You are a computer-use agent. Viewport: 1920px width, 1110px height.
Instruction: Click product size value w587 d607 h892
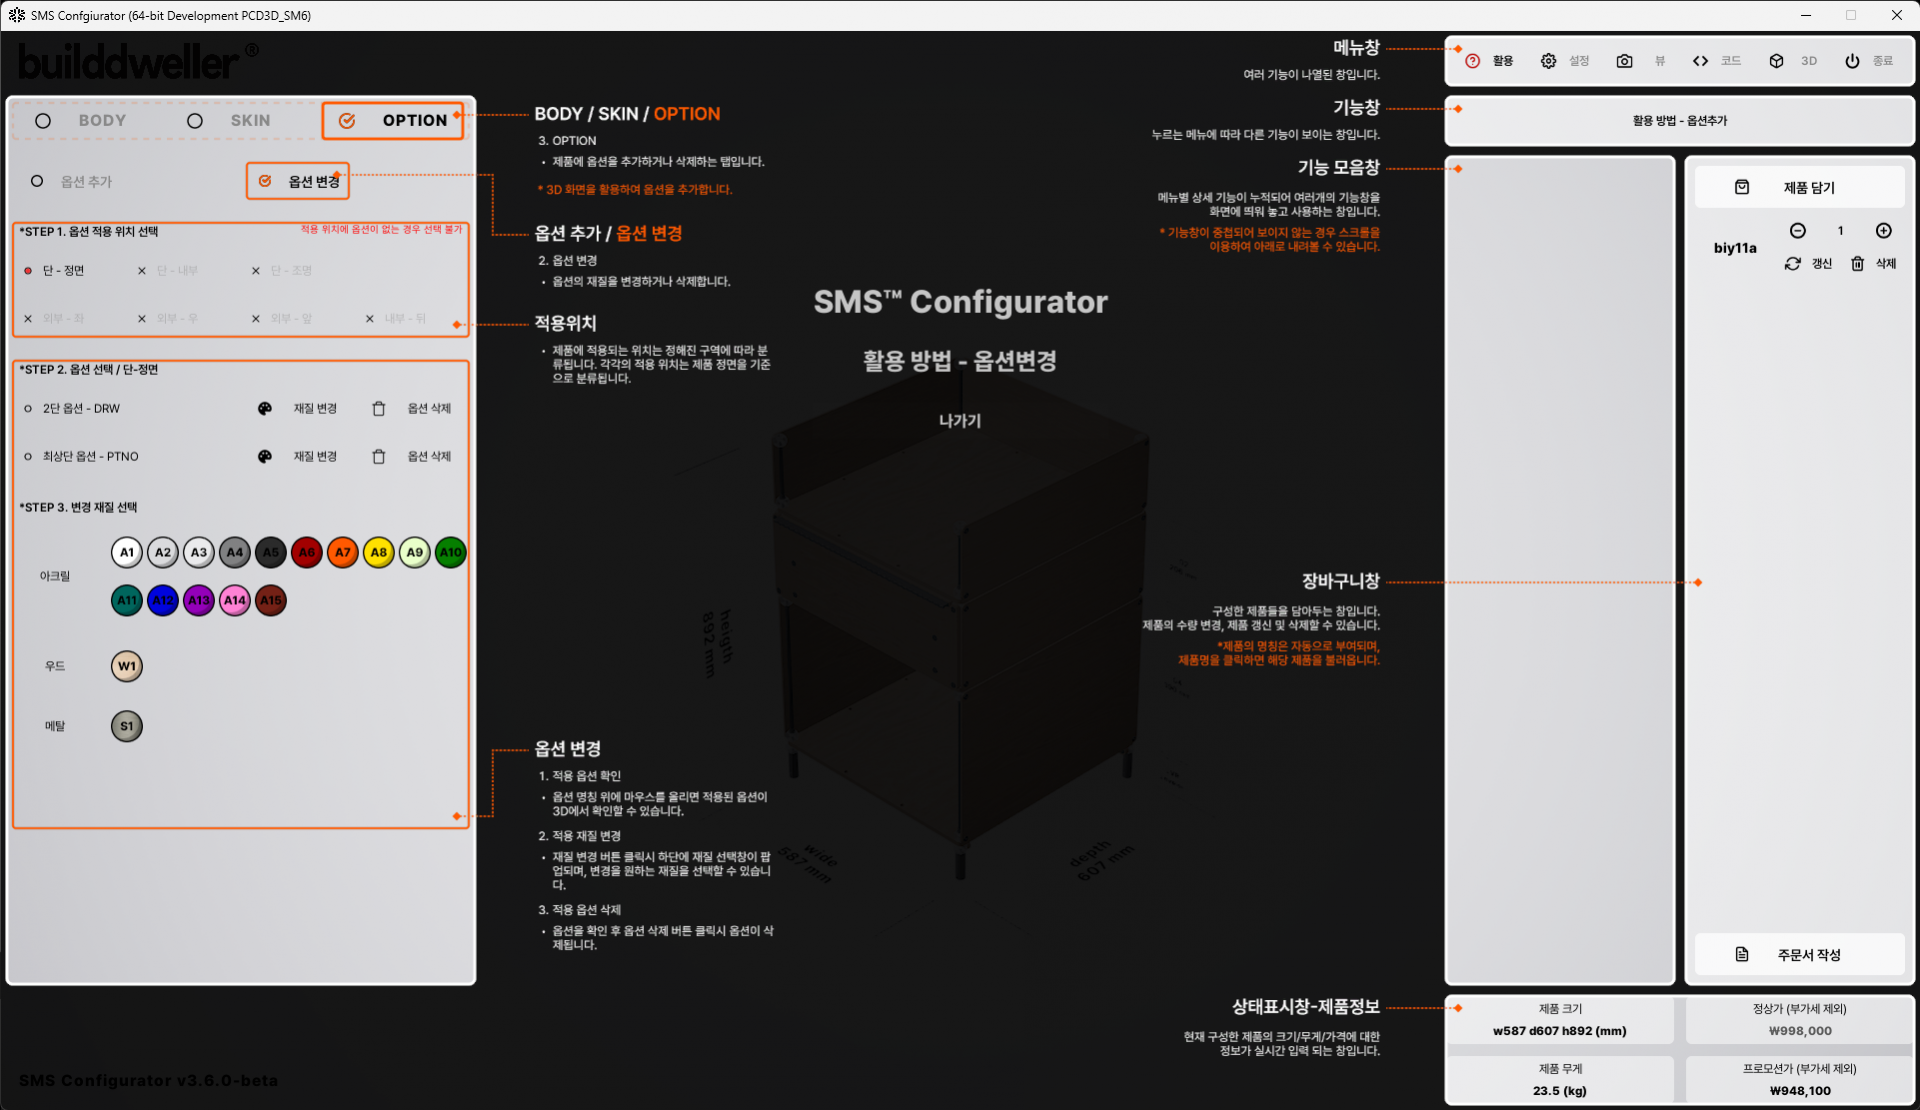[1559, 1031]
